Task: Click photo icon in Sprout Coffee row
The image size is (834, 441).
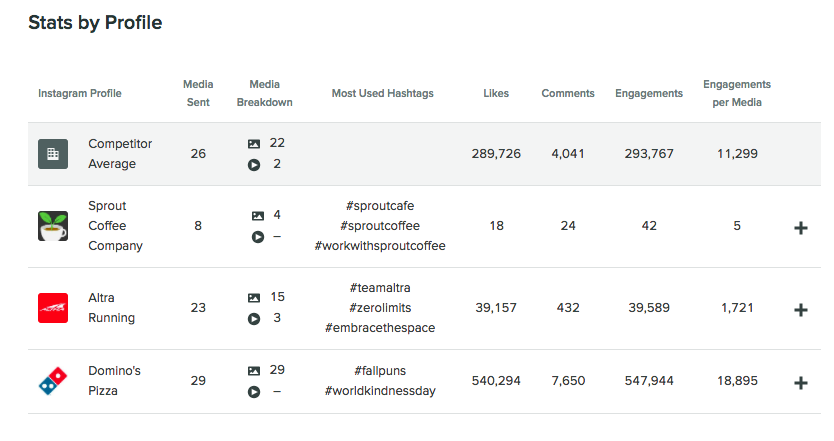Action: [x=257, y=215]
